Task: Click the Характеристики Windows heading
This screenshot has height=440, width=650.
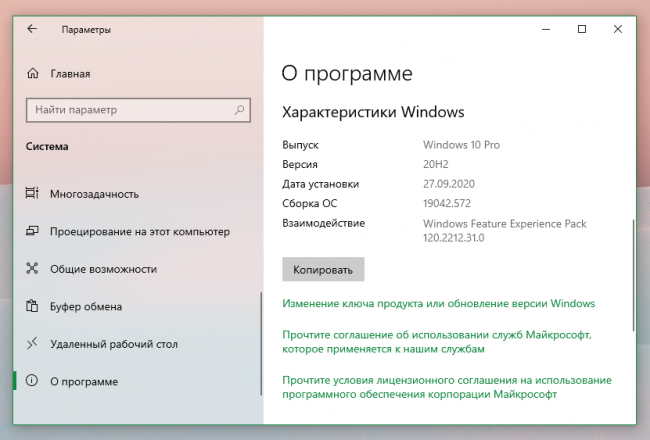Action: tap(373, 112)
